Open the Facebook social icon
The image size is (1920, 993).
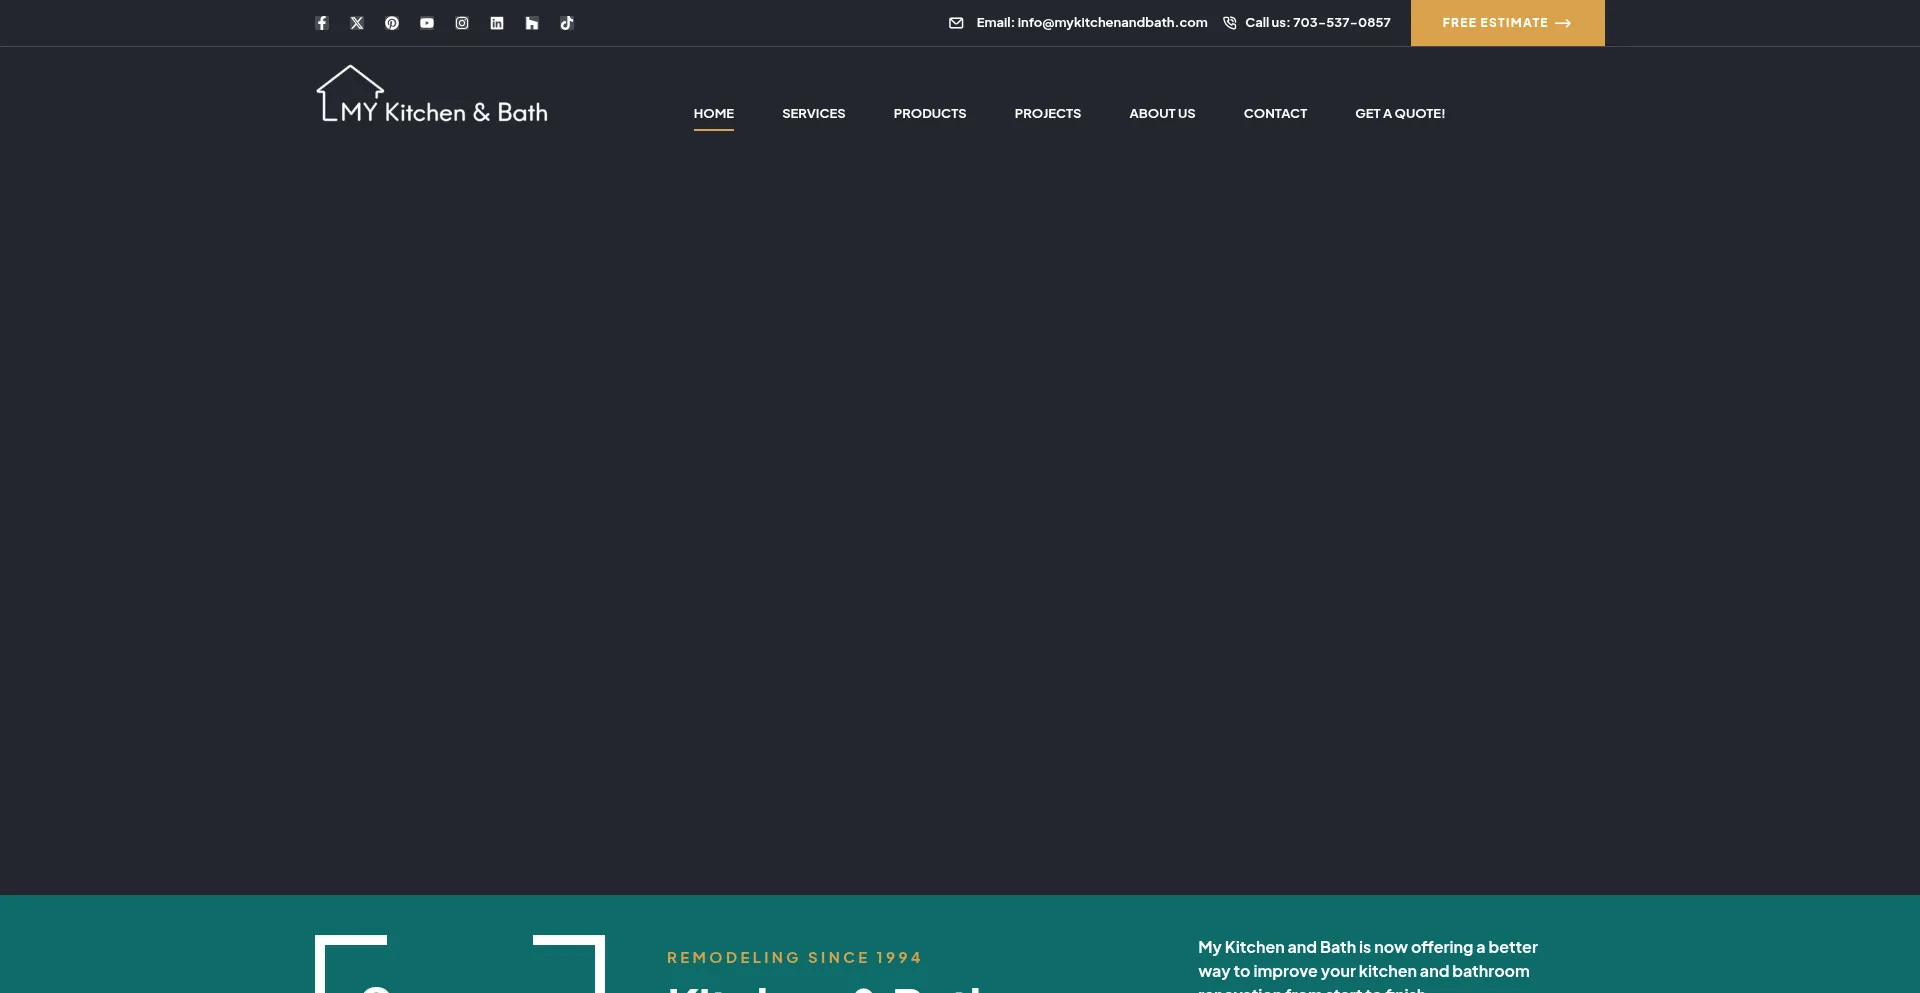[322, 23]
